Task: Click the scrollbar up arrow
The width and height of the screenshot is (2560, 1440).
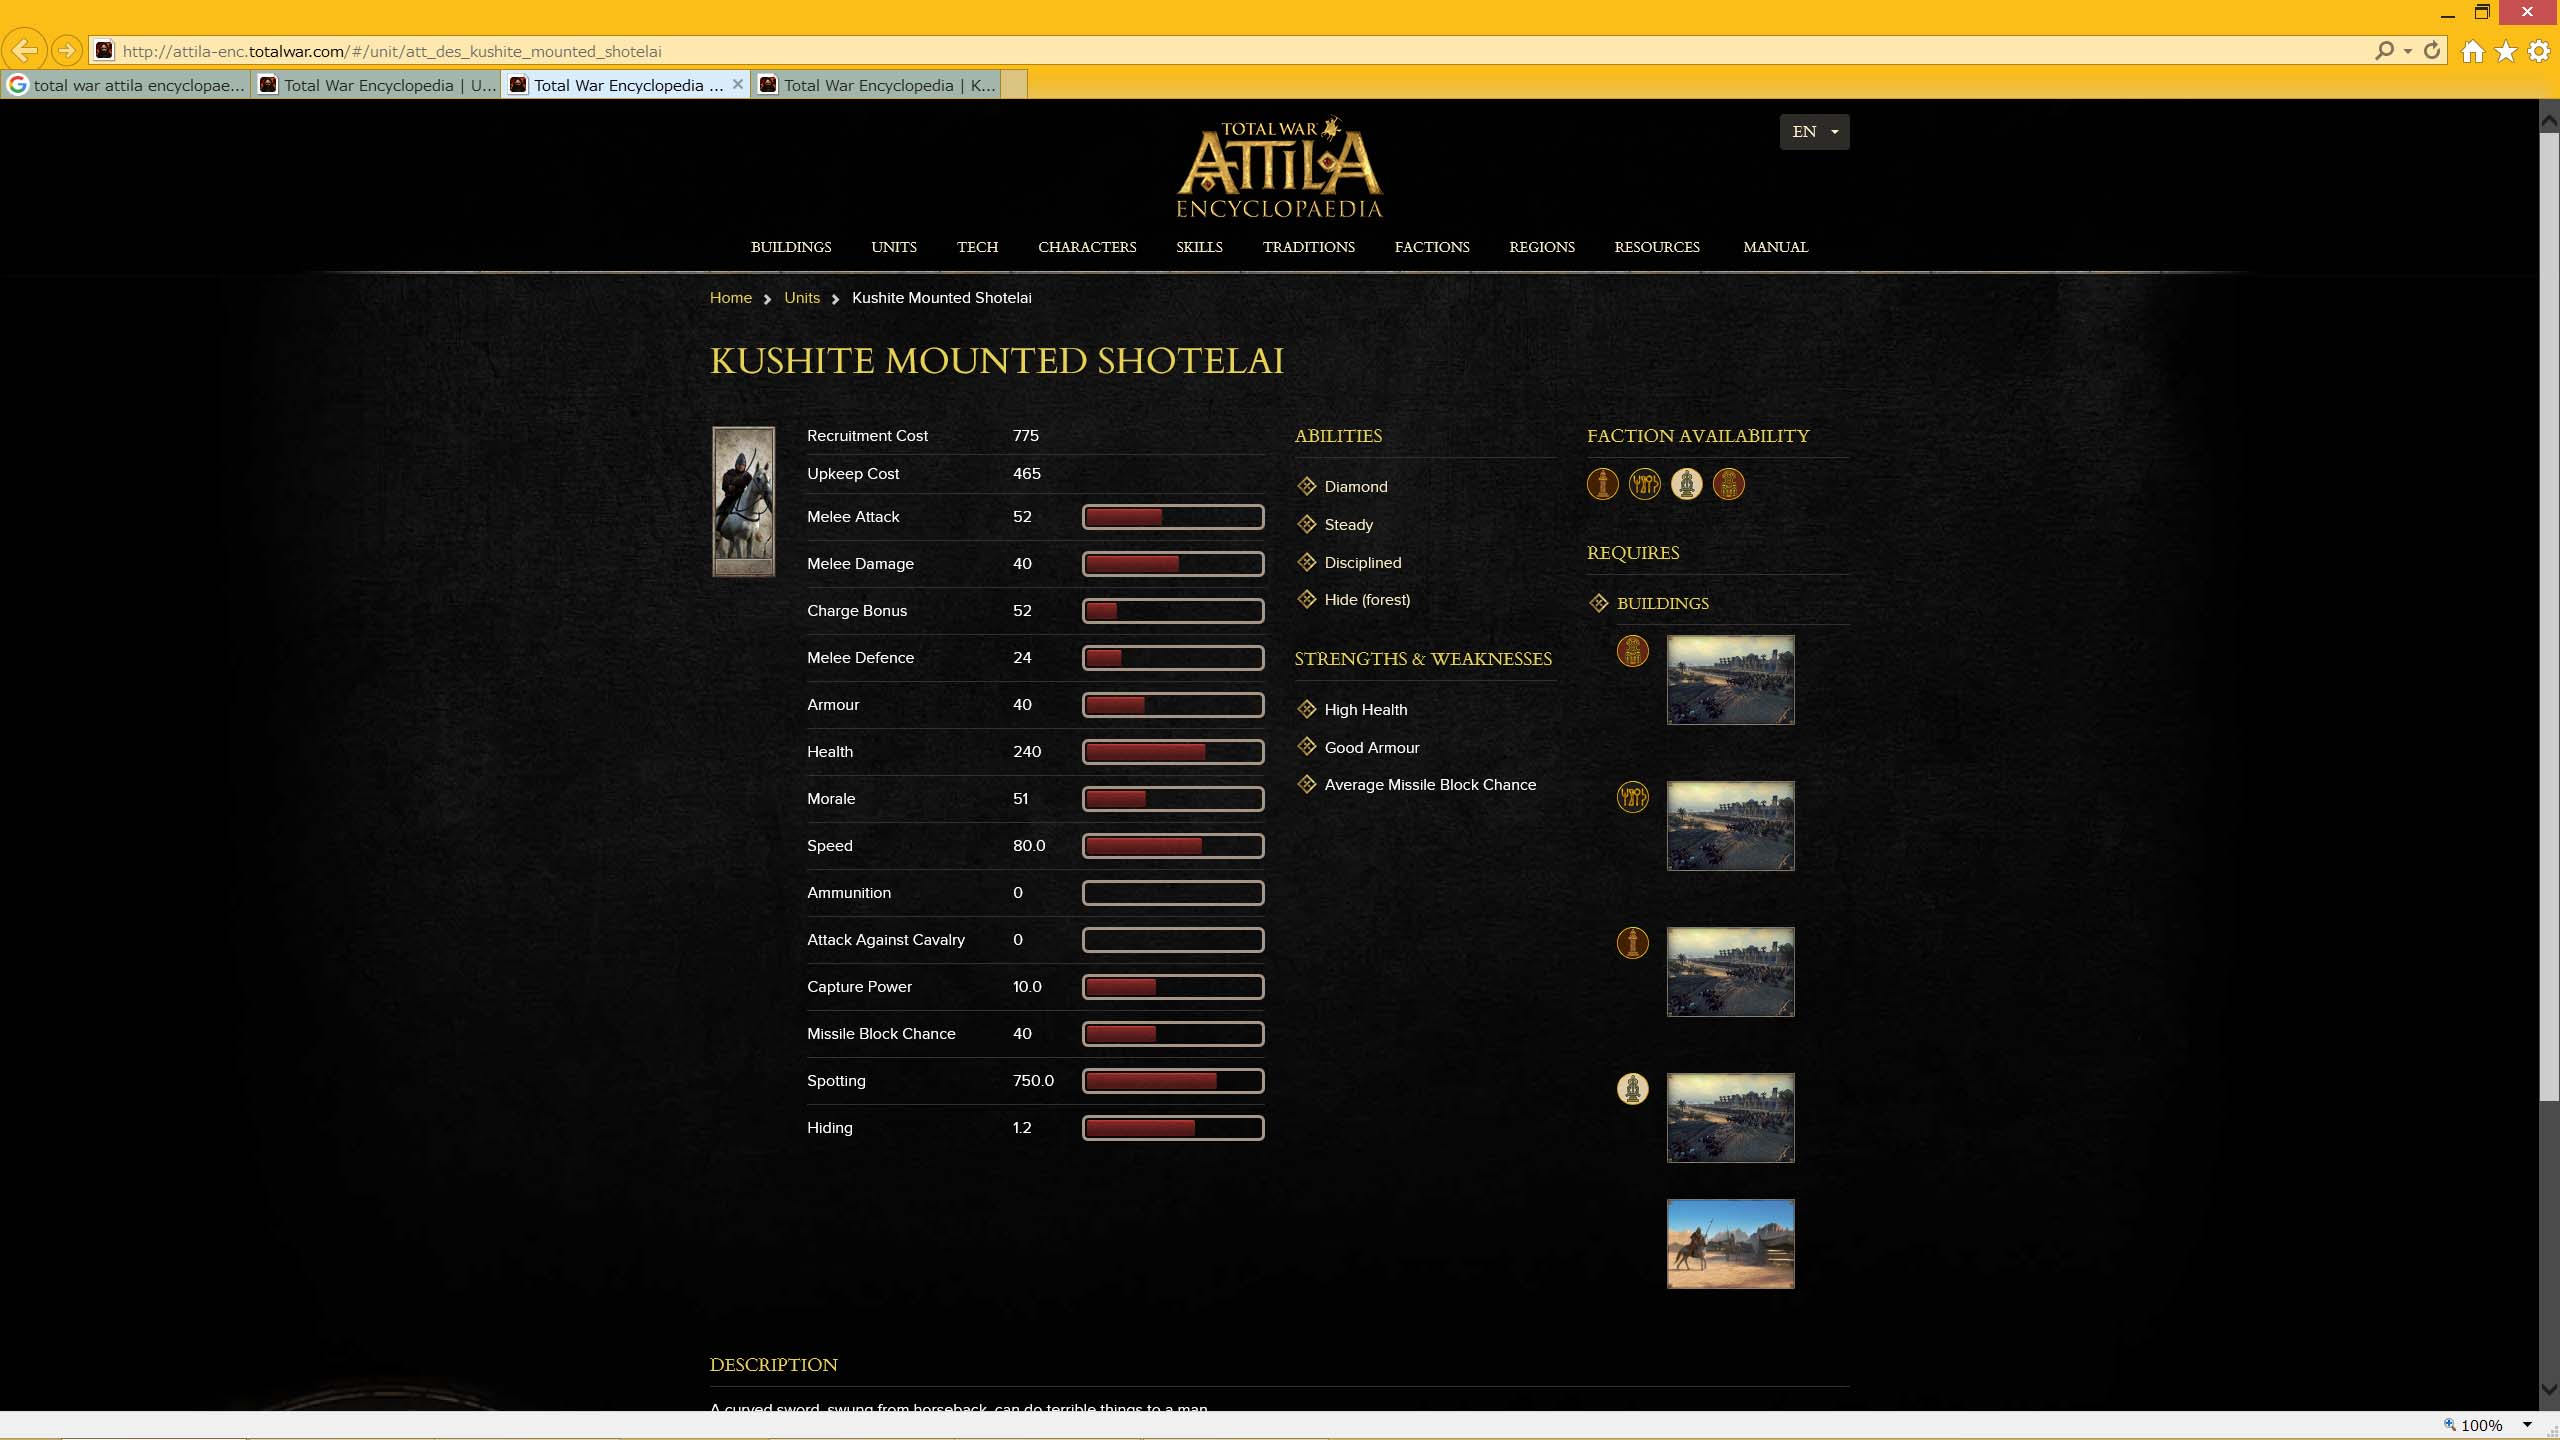Action: pos(2549,121)
